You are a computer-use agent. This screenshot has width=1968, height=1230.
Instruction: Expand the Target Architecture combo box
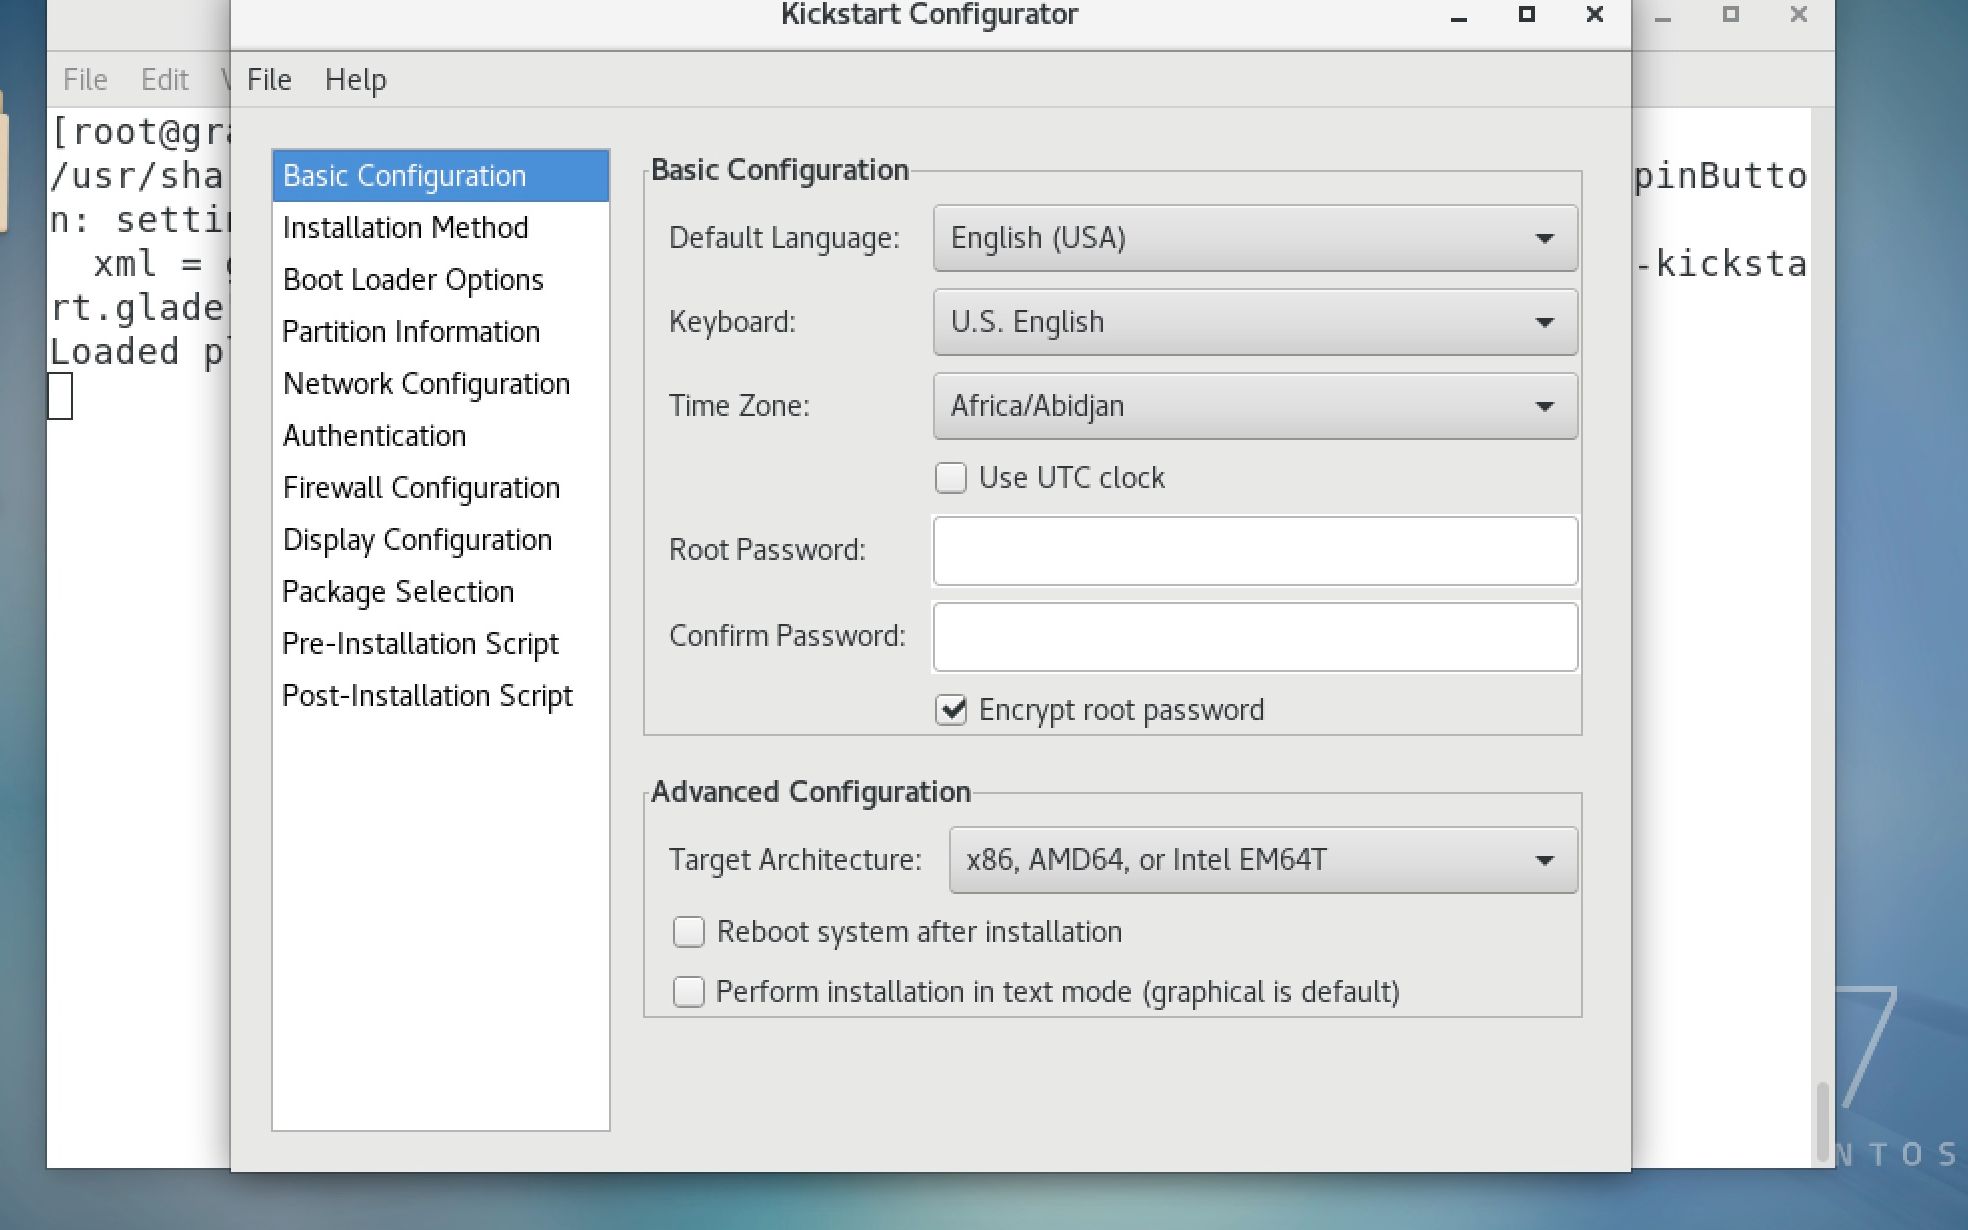1262,860
